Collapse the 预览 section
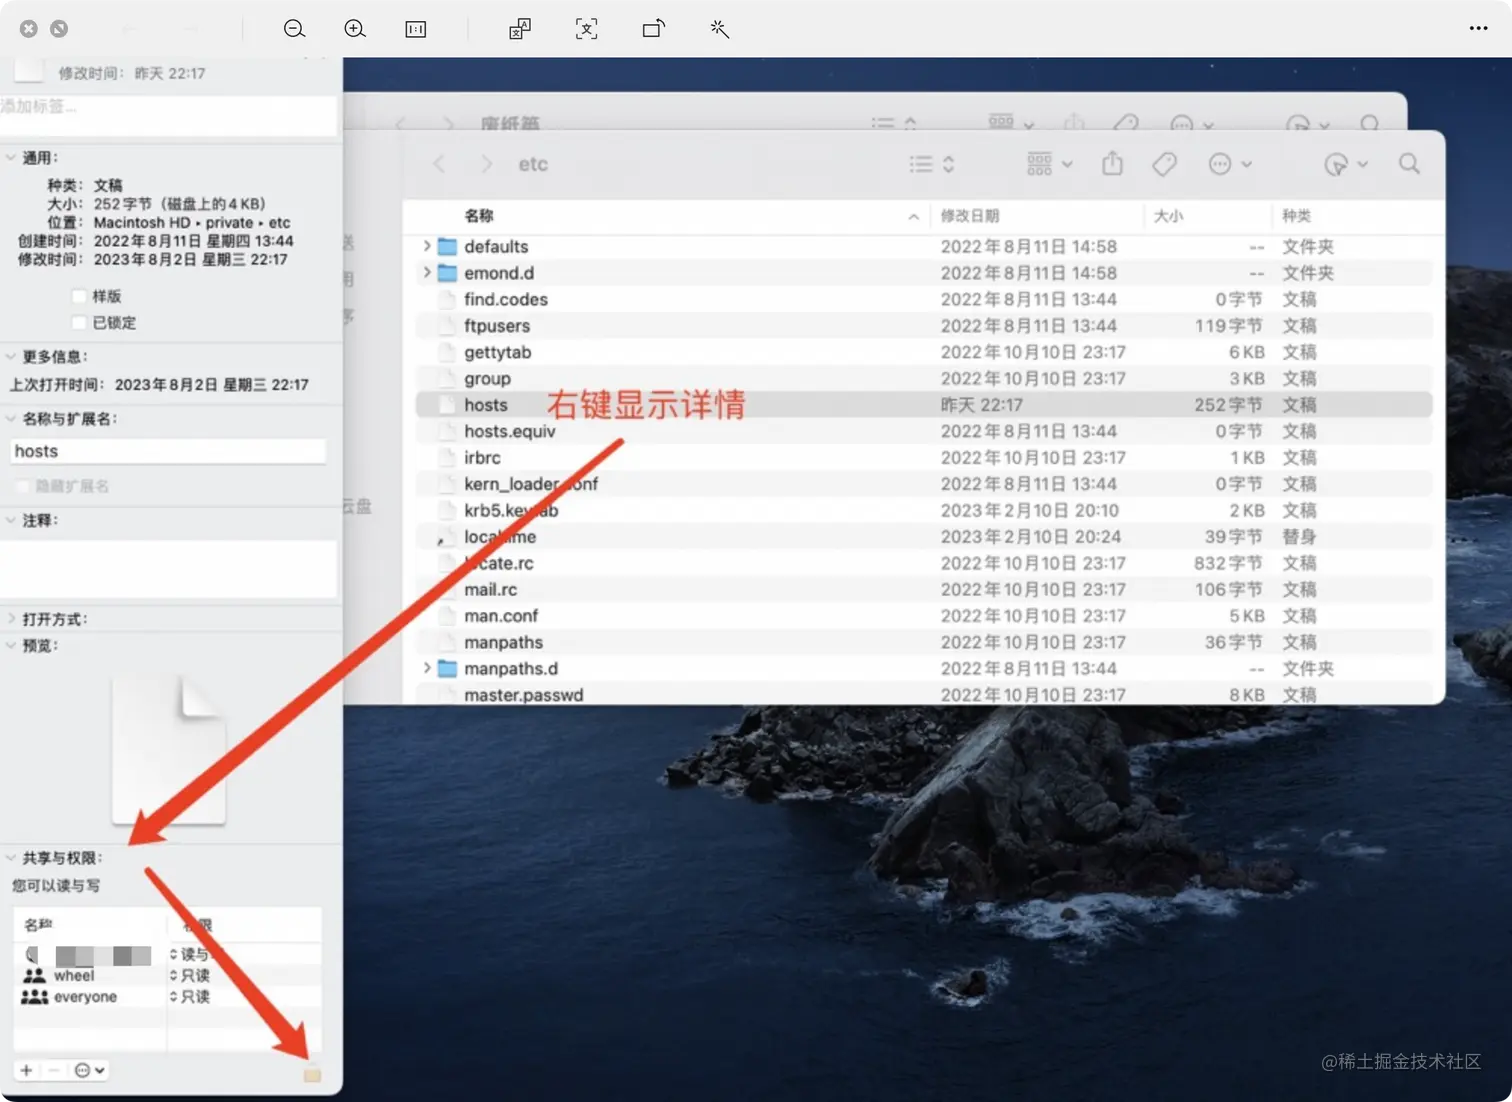Screen dimensions: 1512x1102 (x=11, y=645)
